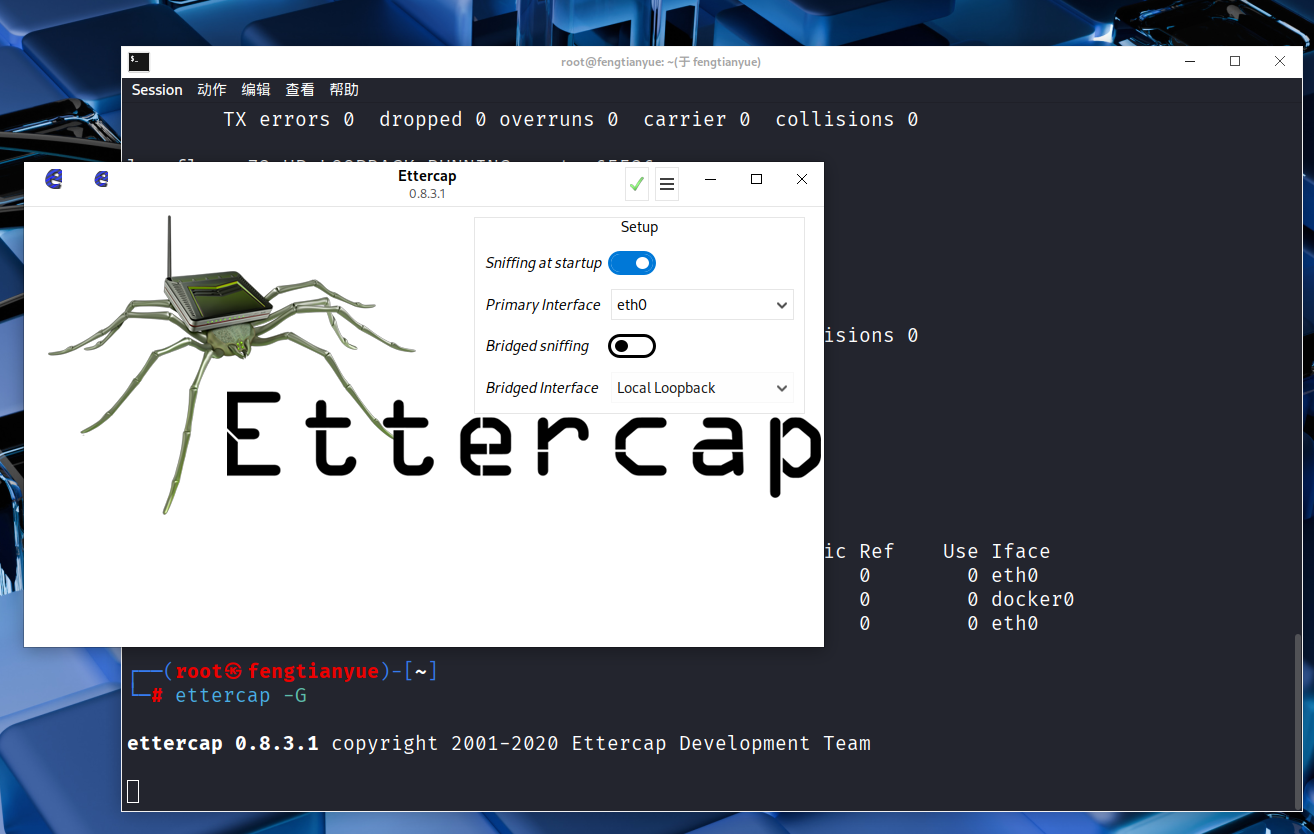Minimize the terminal window
1314x834 pixels.
pyautogui.click(x=1190, y=62)
